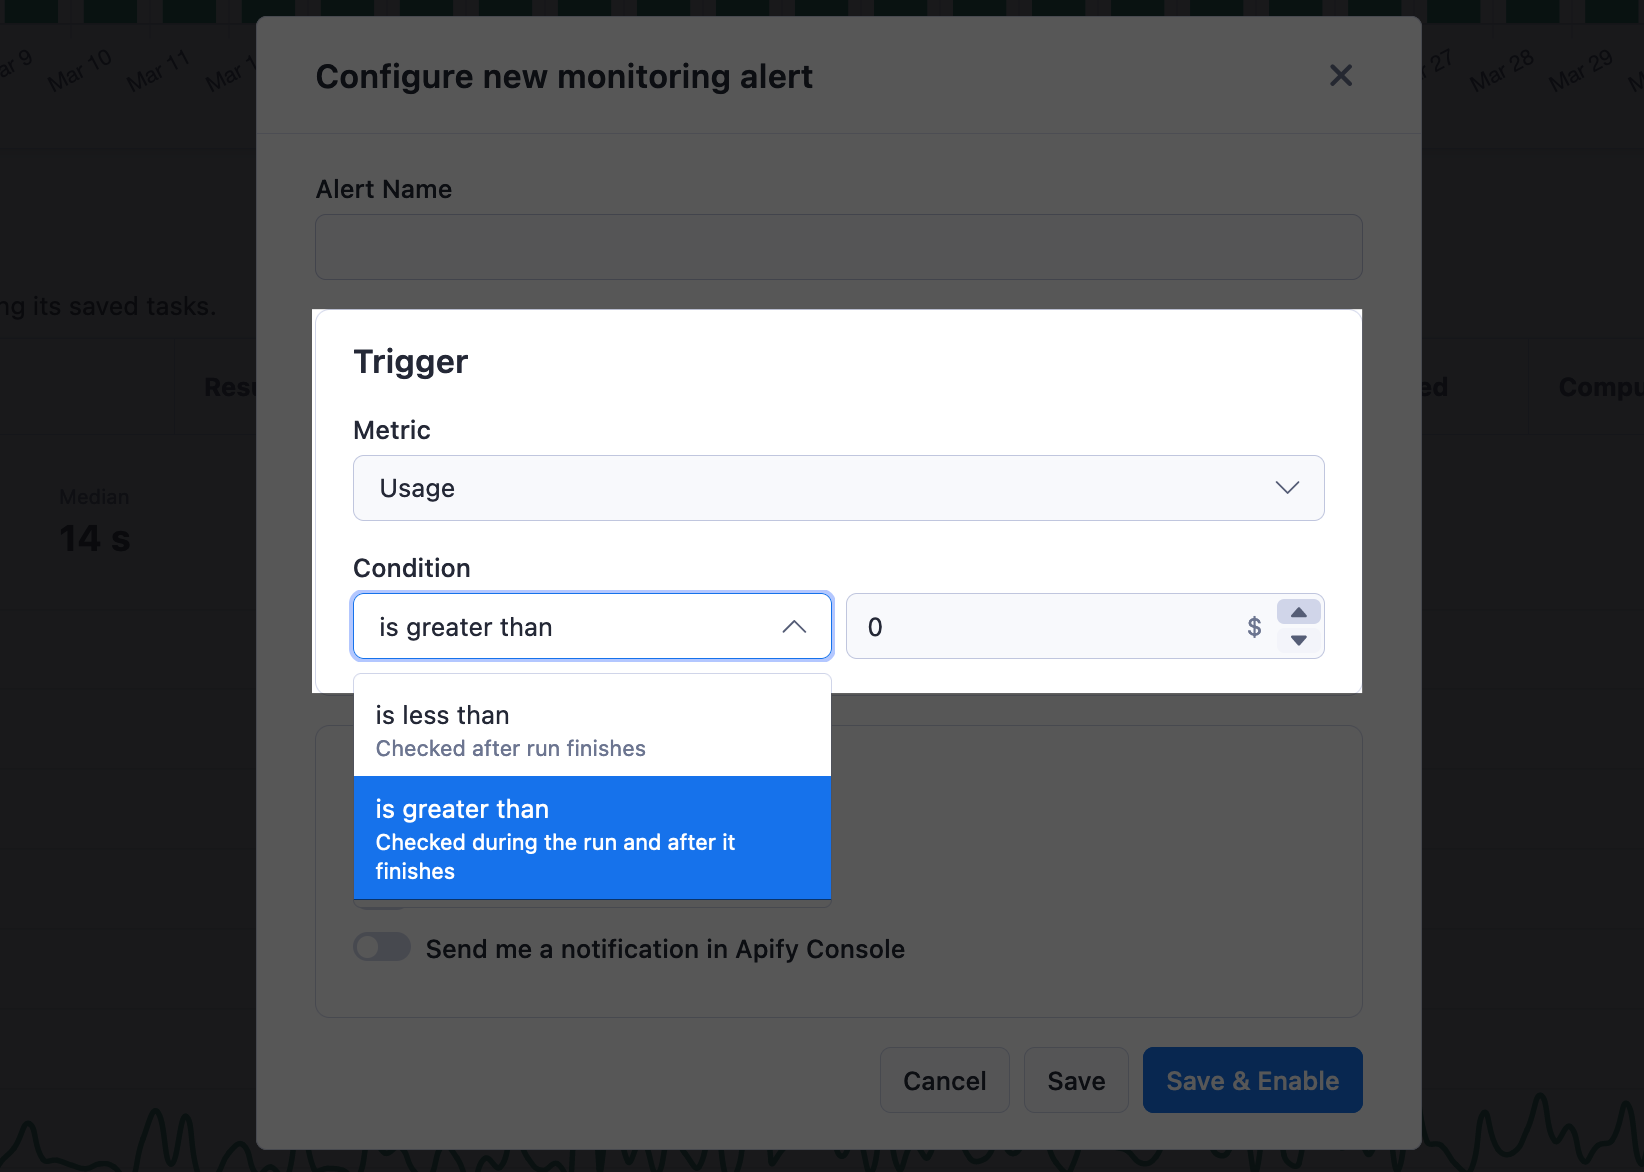The height and width of the screenshot is (1172, 1644).
Task: Adjust the threshold value using the stepper control
Action: pyautogui.click(x=1298, y=626)
